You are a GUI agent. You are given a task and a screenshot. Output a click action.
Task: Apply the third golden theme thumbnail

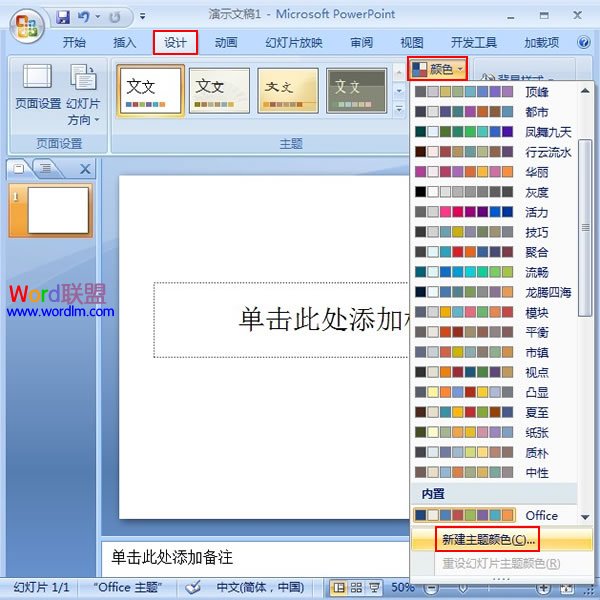(x=288, y=91)
